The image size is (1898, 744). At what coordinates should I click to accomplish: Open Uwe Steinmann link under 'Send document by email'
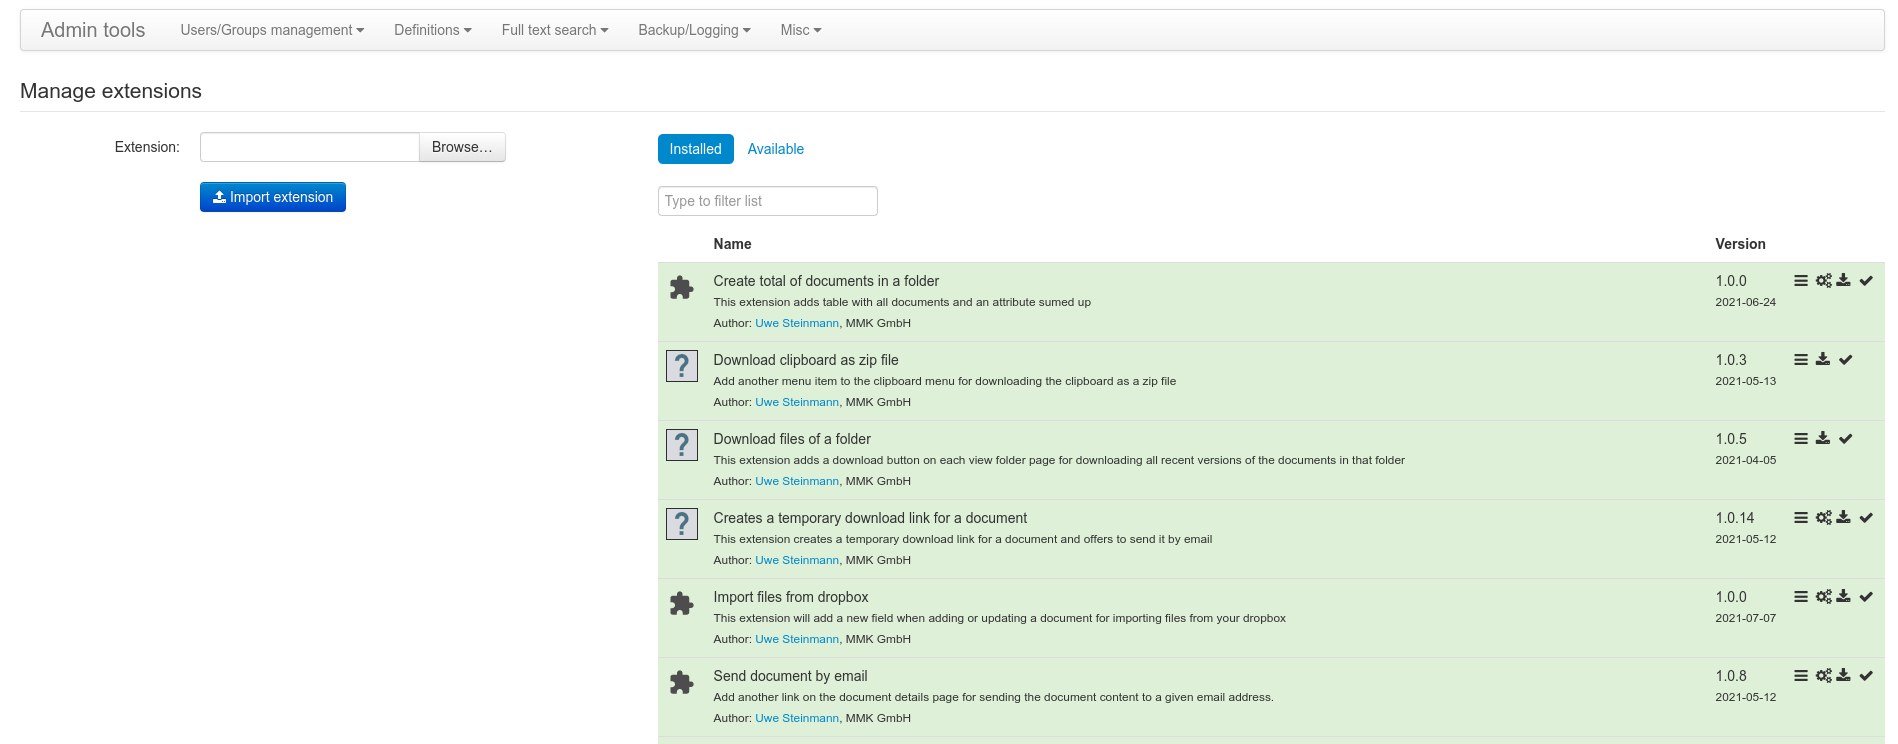[x=796, y=718]
